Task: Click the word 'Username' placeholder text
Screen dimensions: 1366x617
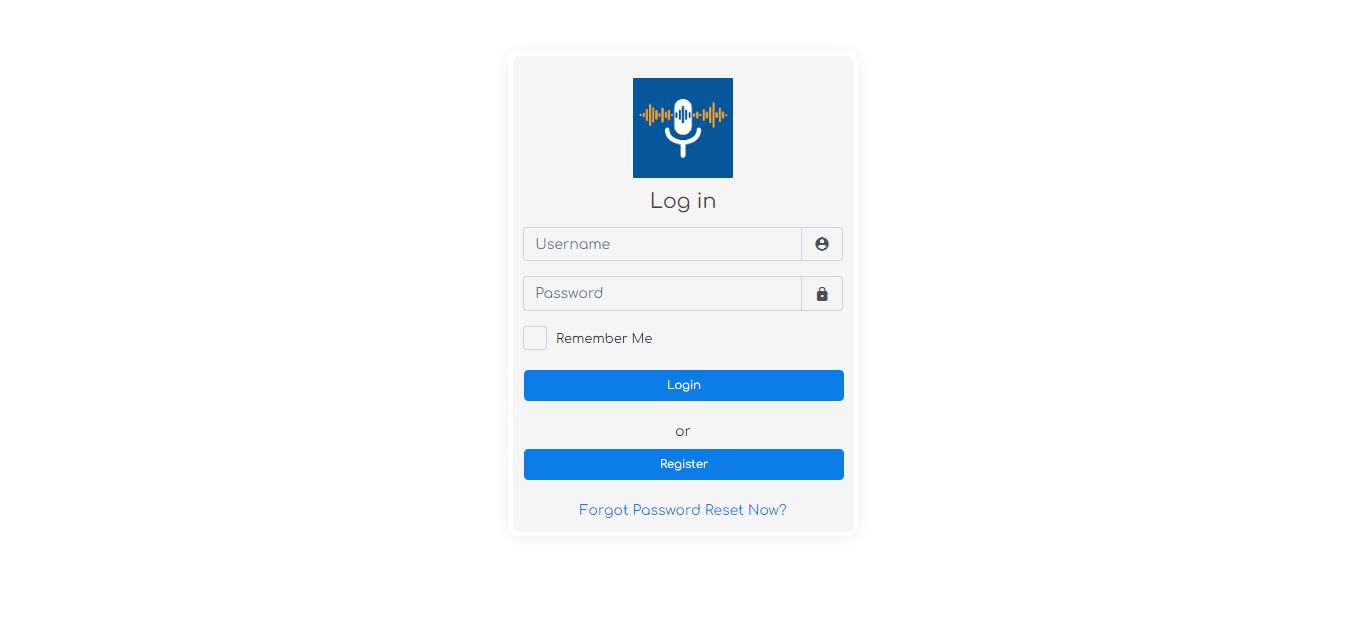Action: (573, 244)
